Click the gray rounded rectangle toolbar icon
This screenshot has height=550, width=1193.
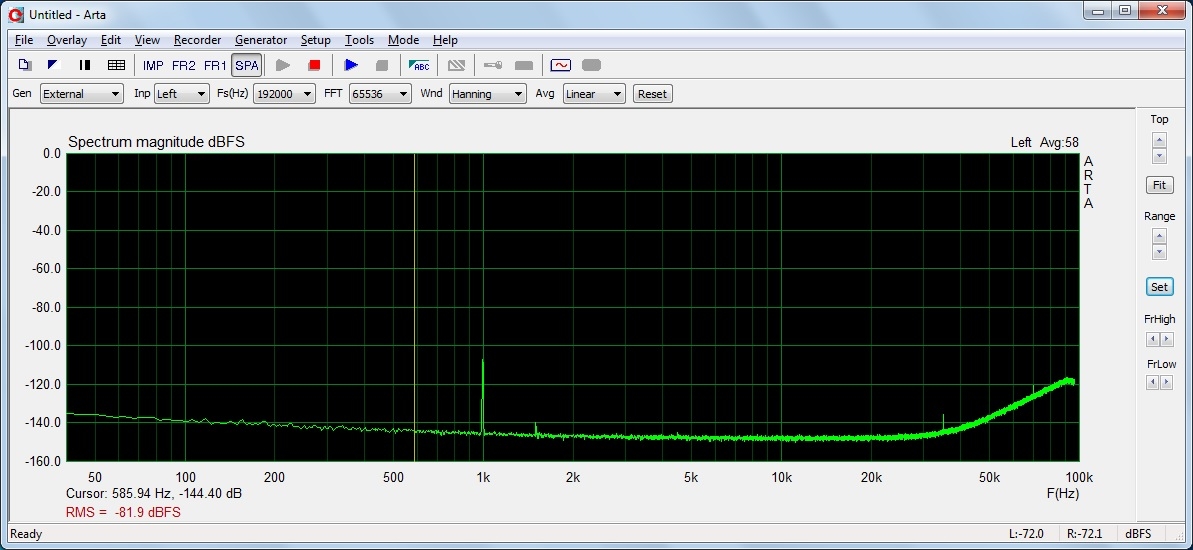coord(591,65)
